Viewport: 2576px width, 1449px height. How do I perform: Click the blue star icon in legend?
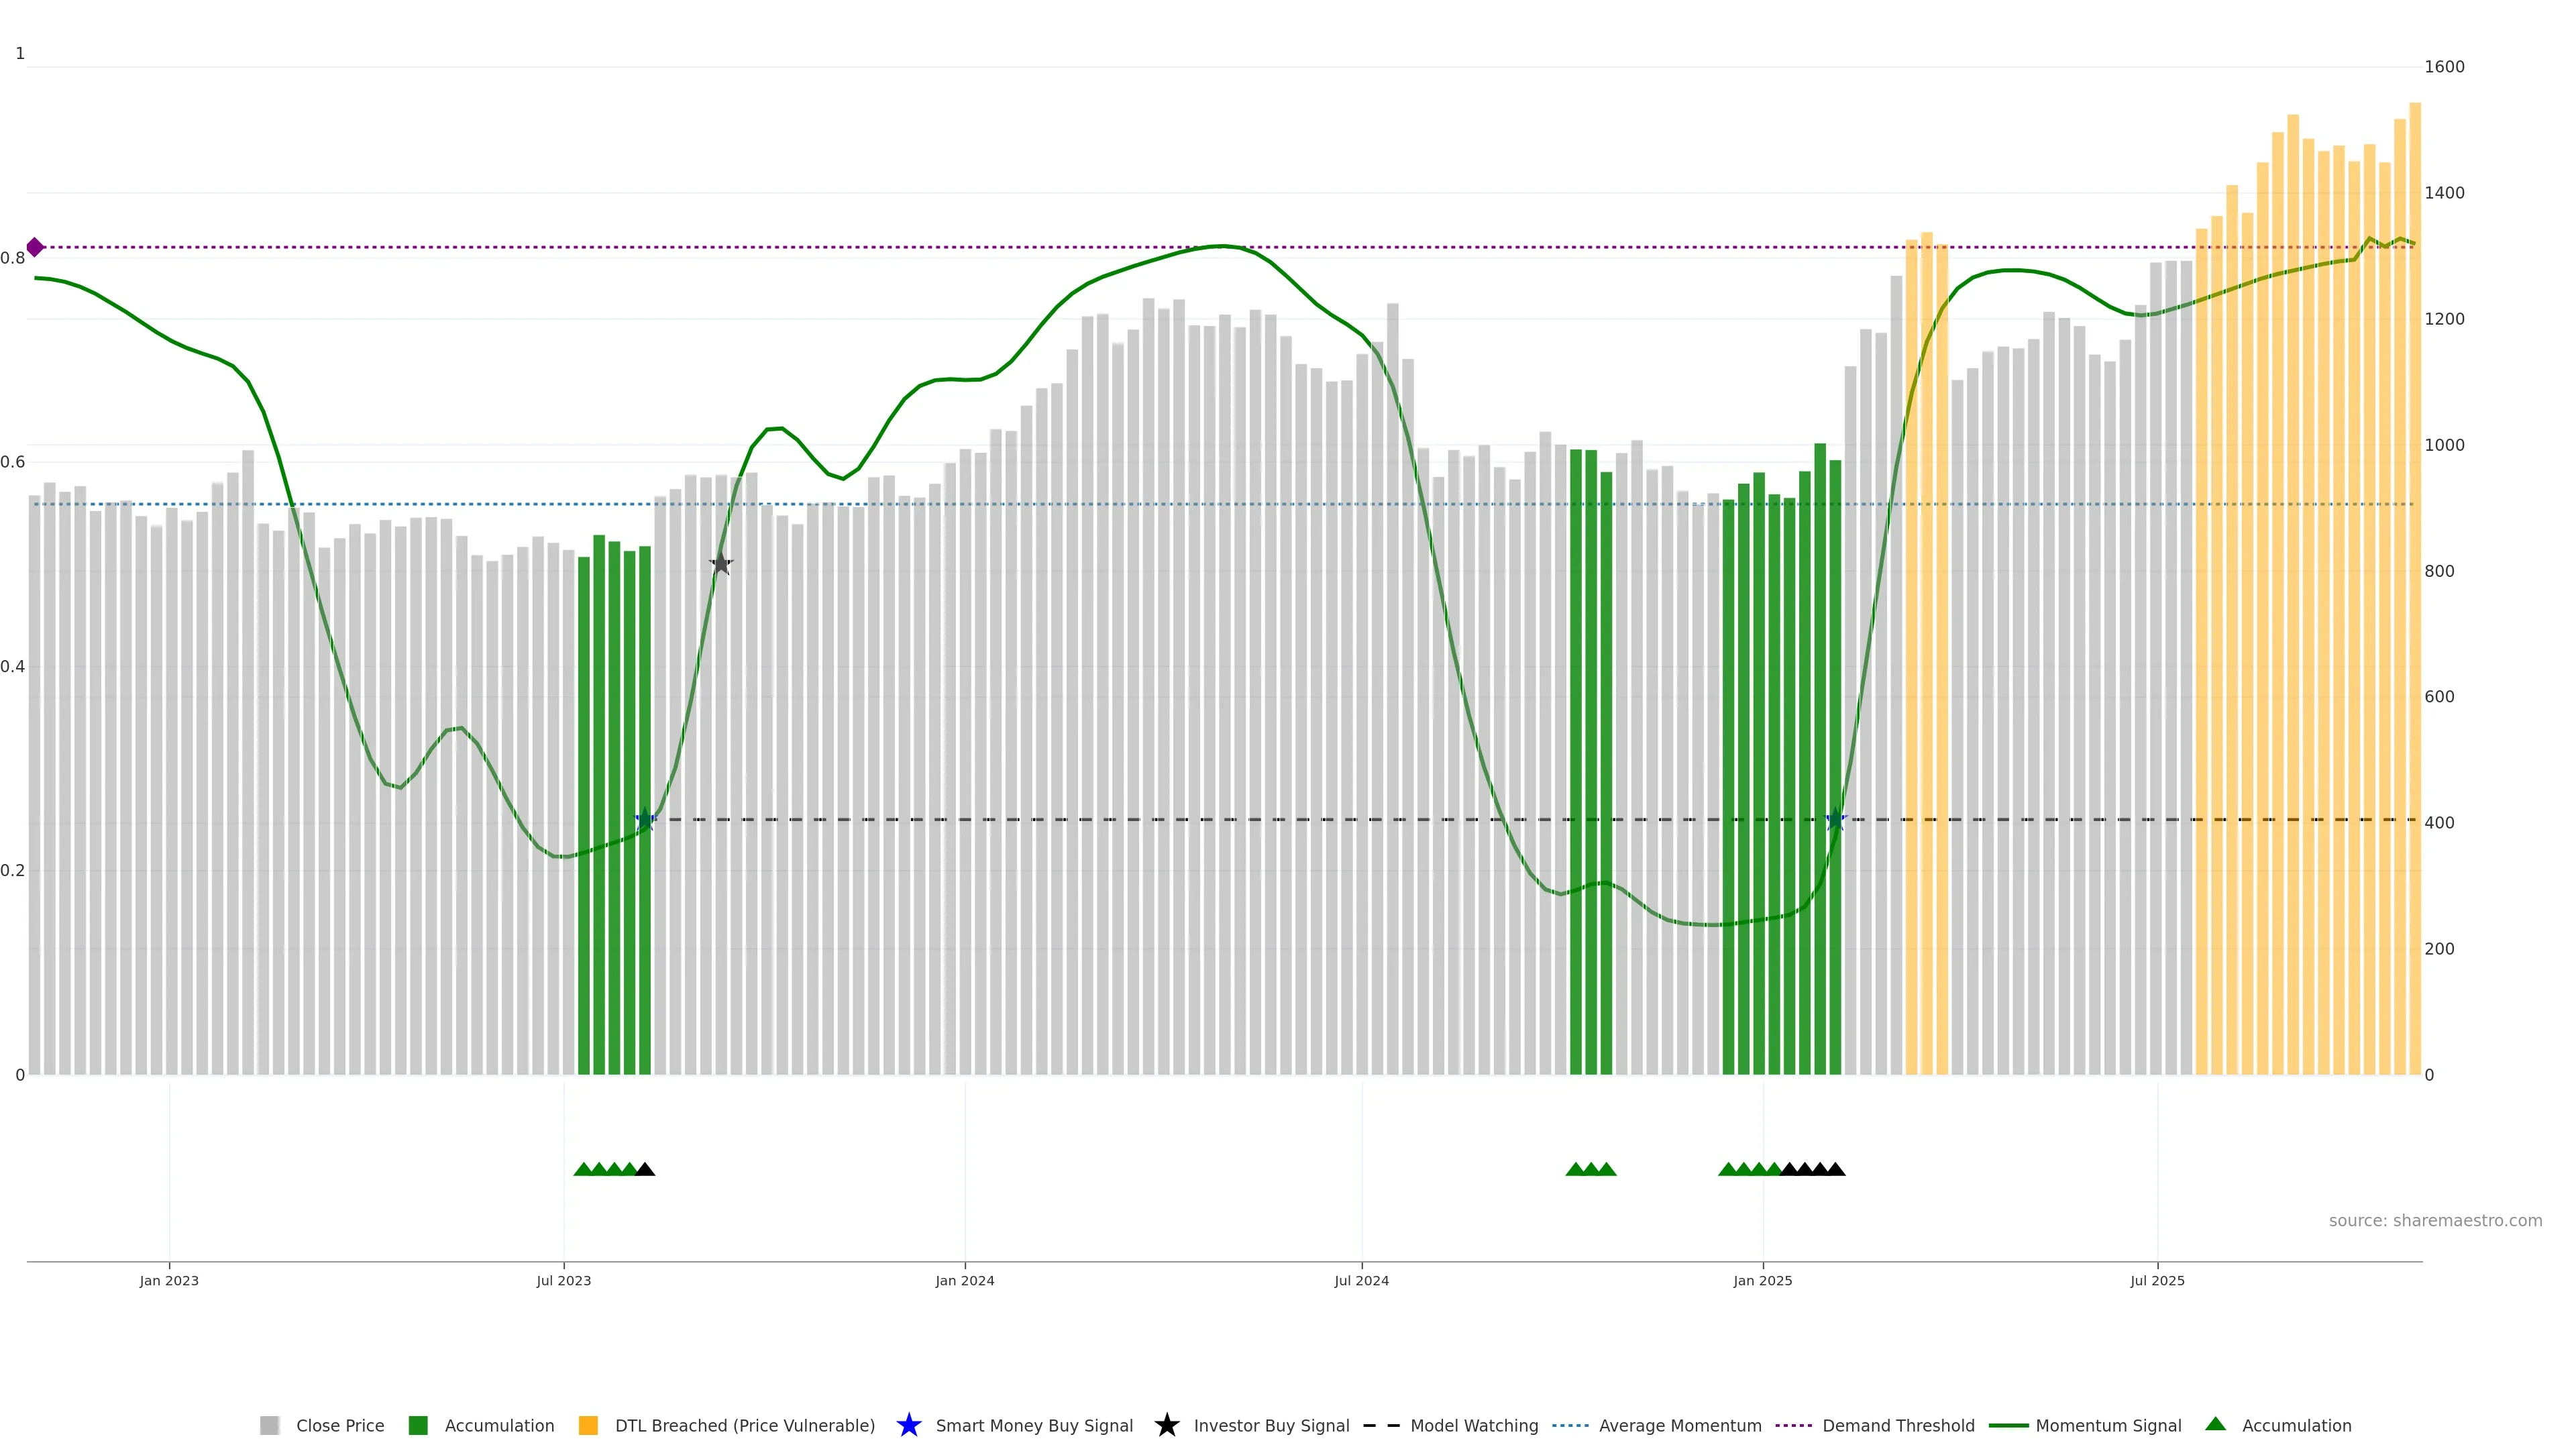coord(908,1425)
